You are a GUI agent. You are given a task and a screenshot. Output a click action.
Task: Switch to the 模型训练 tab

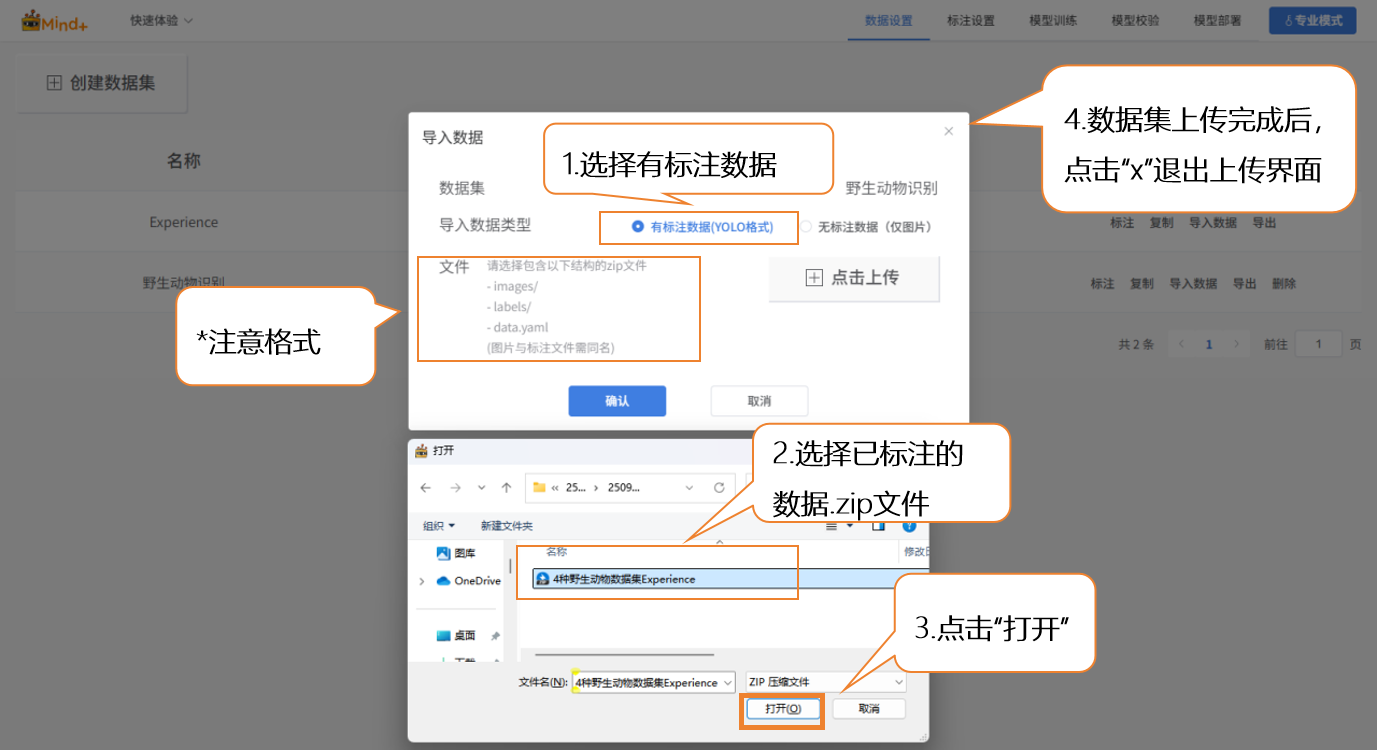pyautogui.click(x=1053, y=20)
